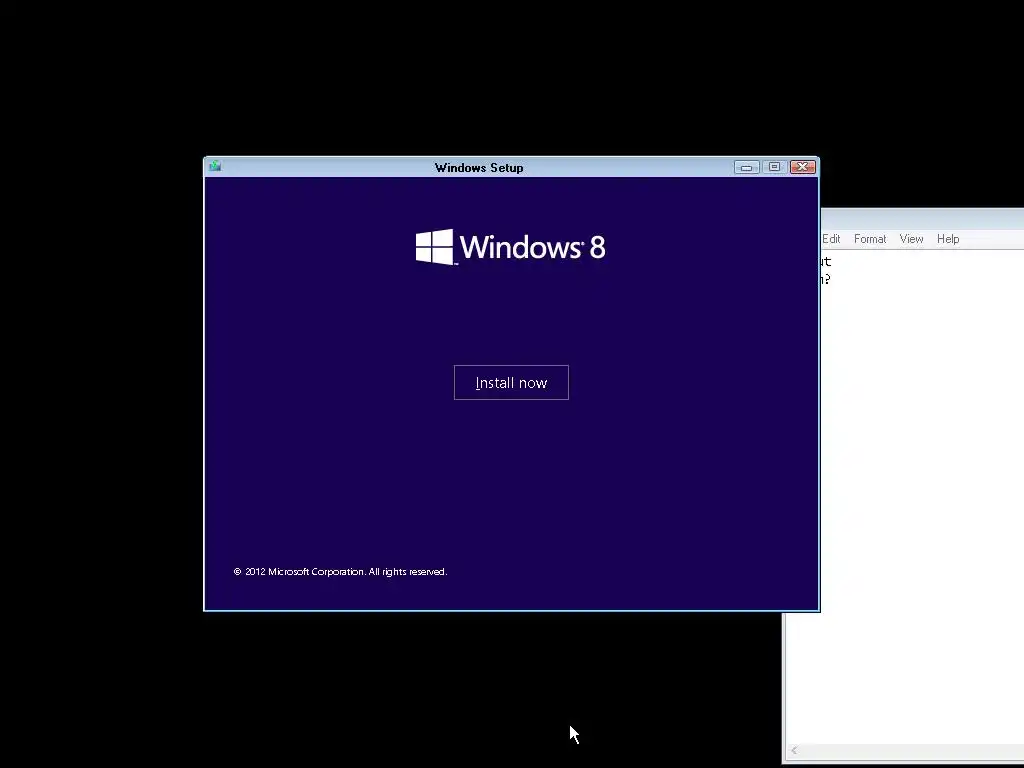This screenshot has height=768, width=1024.
Task: Open the View menu in Notepad
Action: pos(911,239)
